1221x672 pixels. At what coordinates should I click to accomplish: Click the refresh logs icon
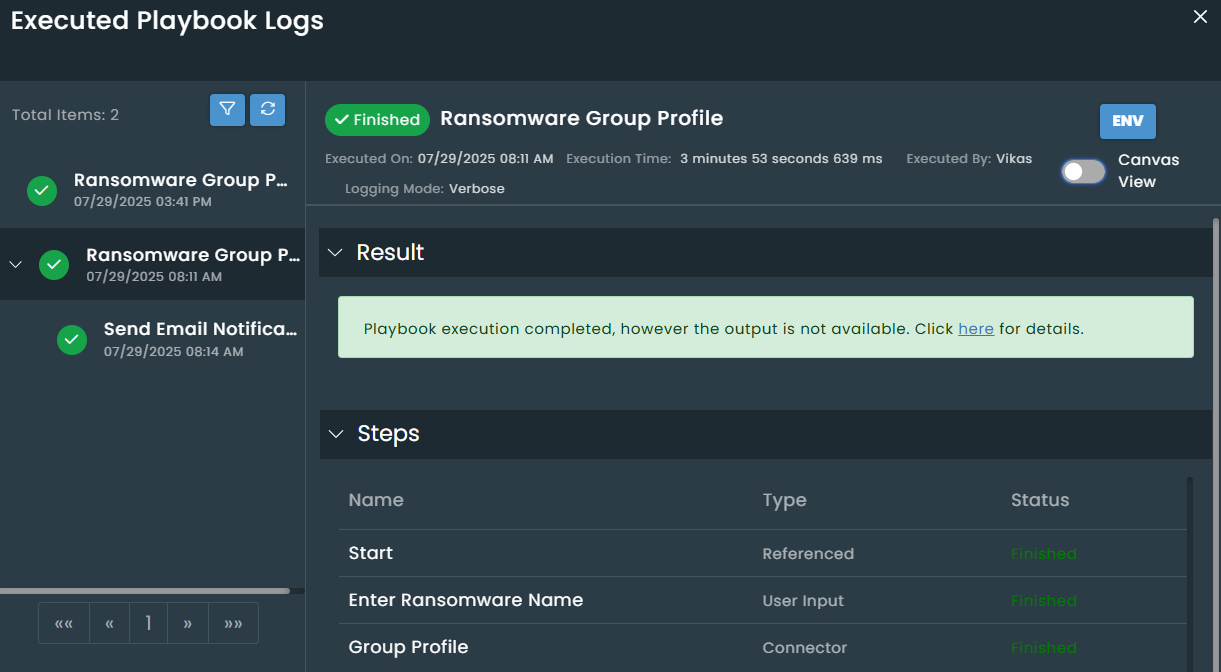pos(267,110)
